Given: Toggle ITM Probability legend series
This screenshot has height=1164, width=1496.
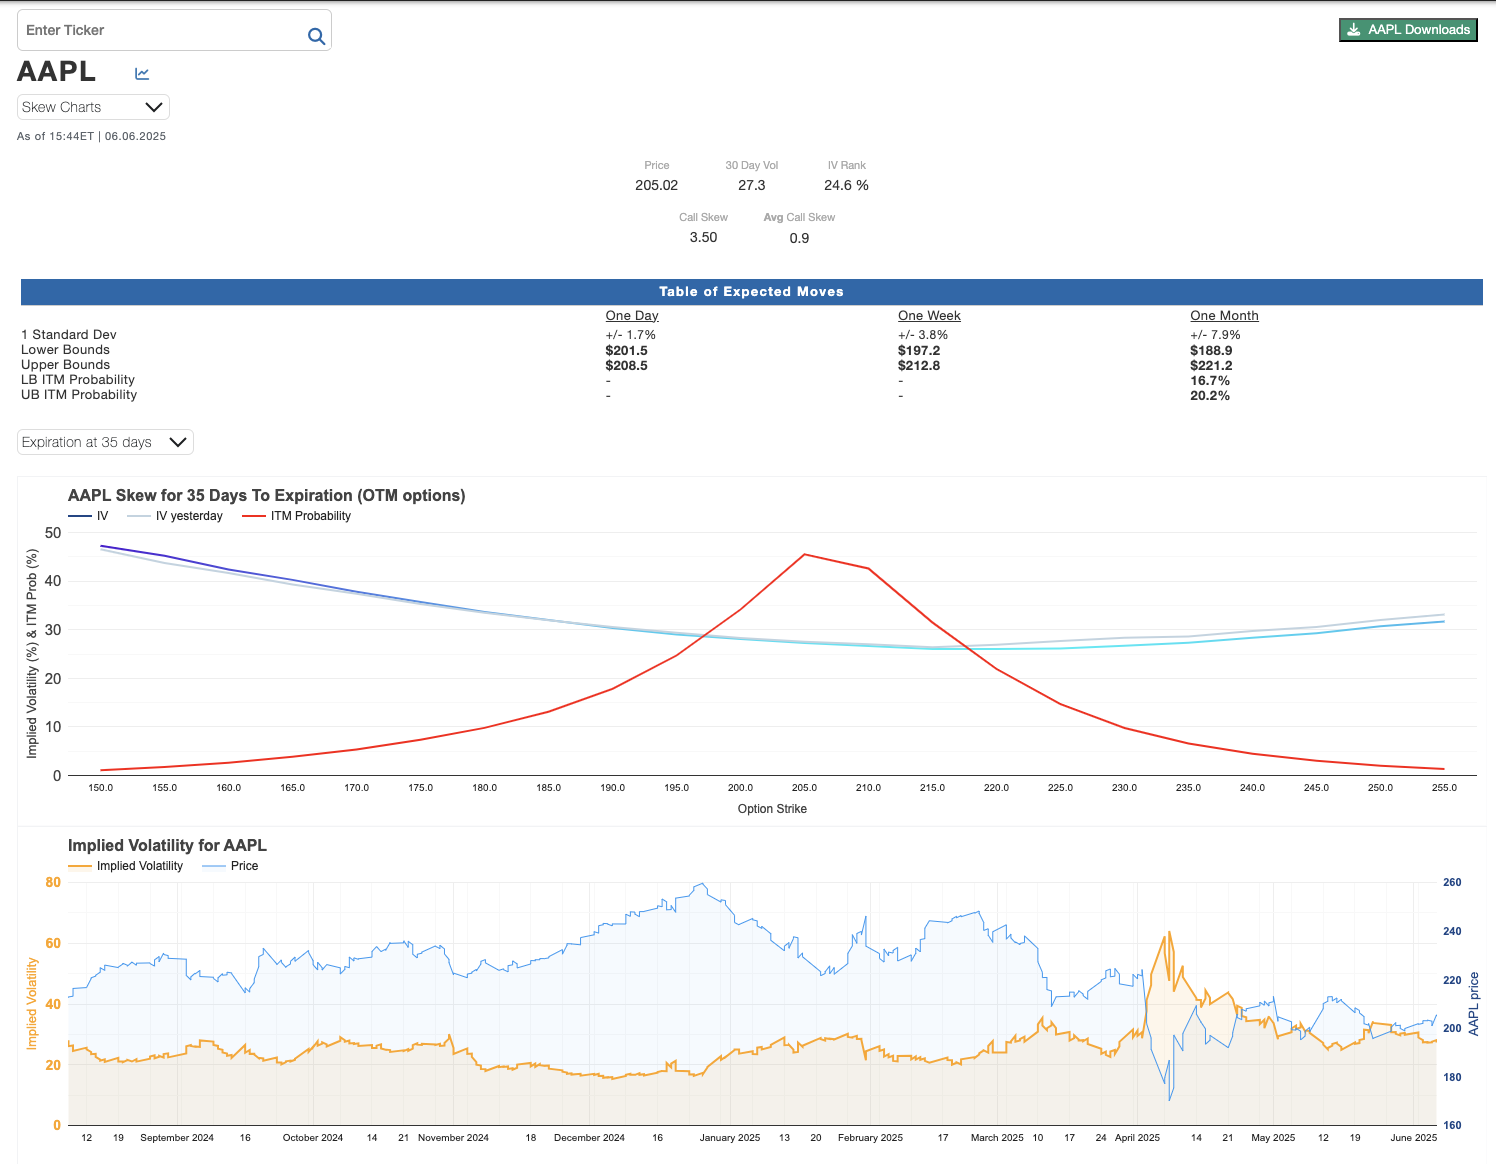Looking at the screenshot, I should [298, 516].
